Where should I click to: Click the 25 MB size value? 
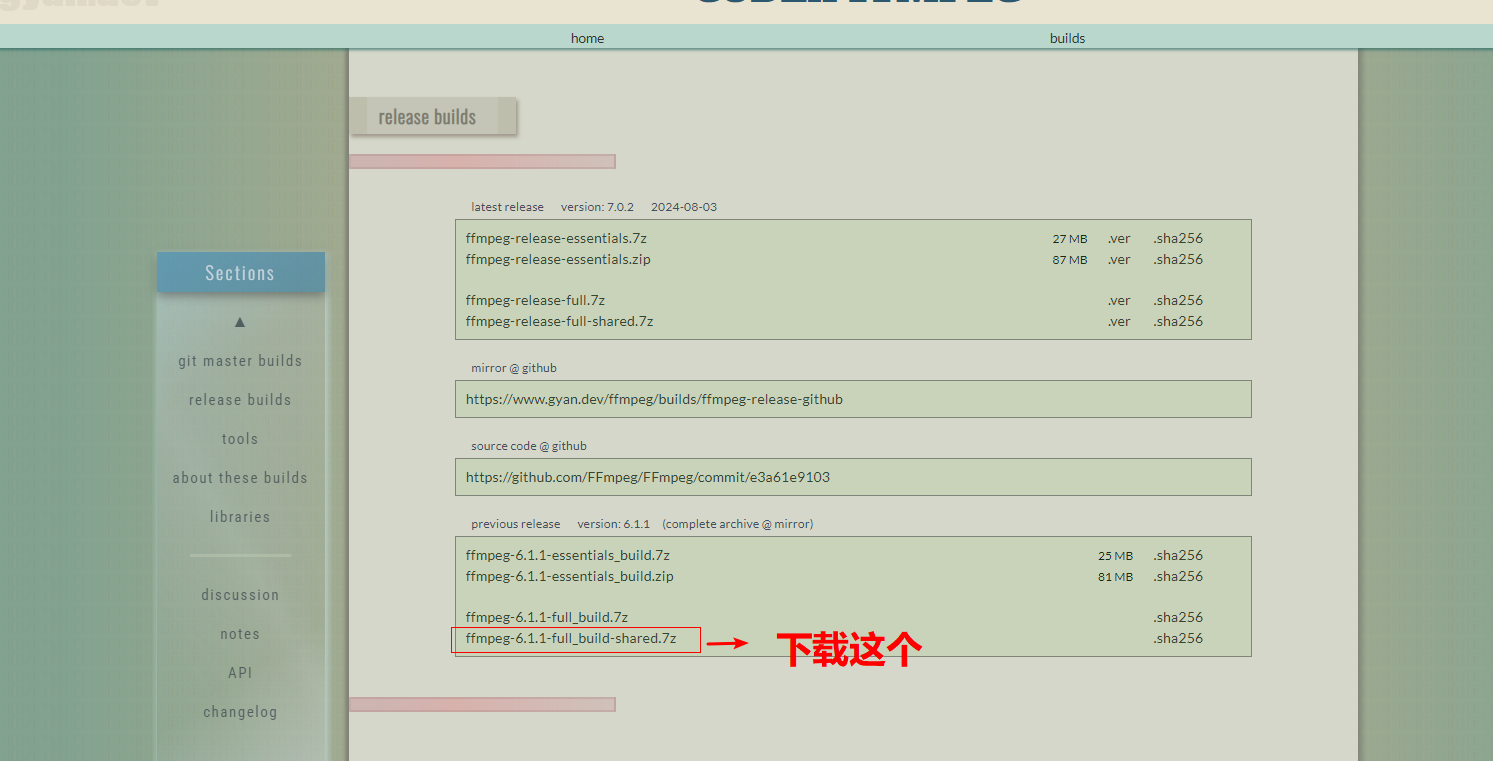(x=1116, y=556)
